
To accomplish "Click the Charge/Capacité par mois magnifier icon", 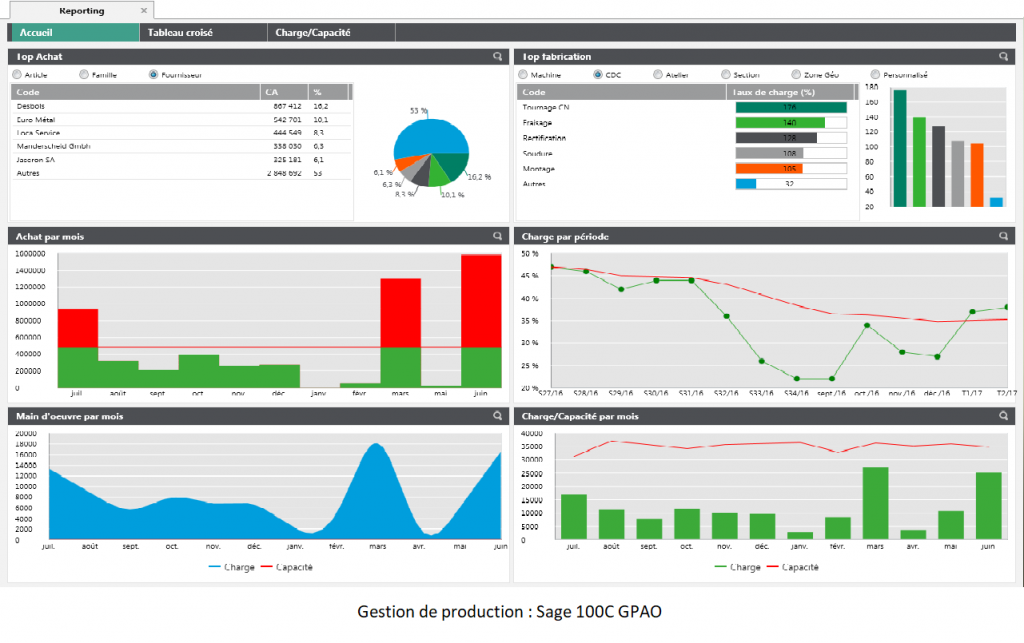I will pyautogui.click(x=1004, y=416).
